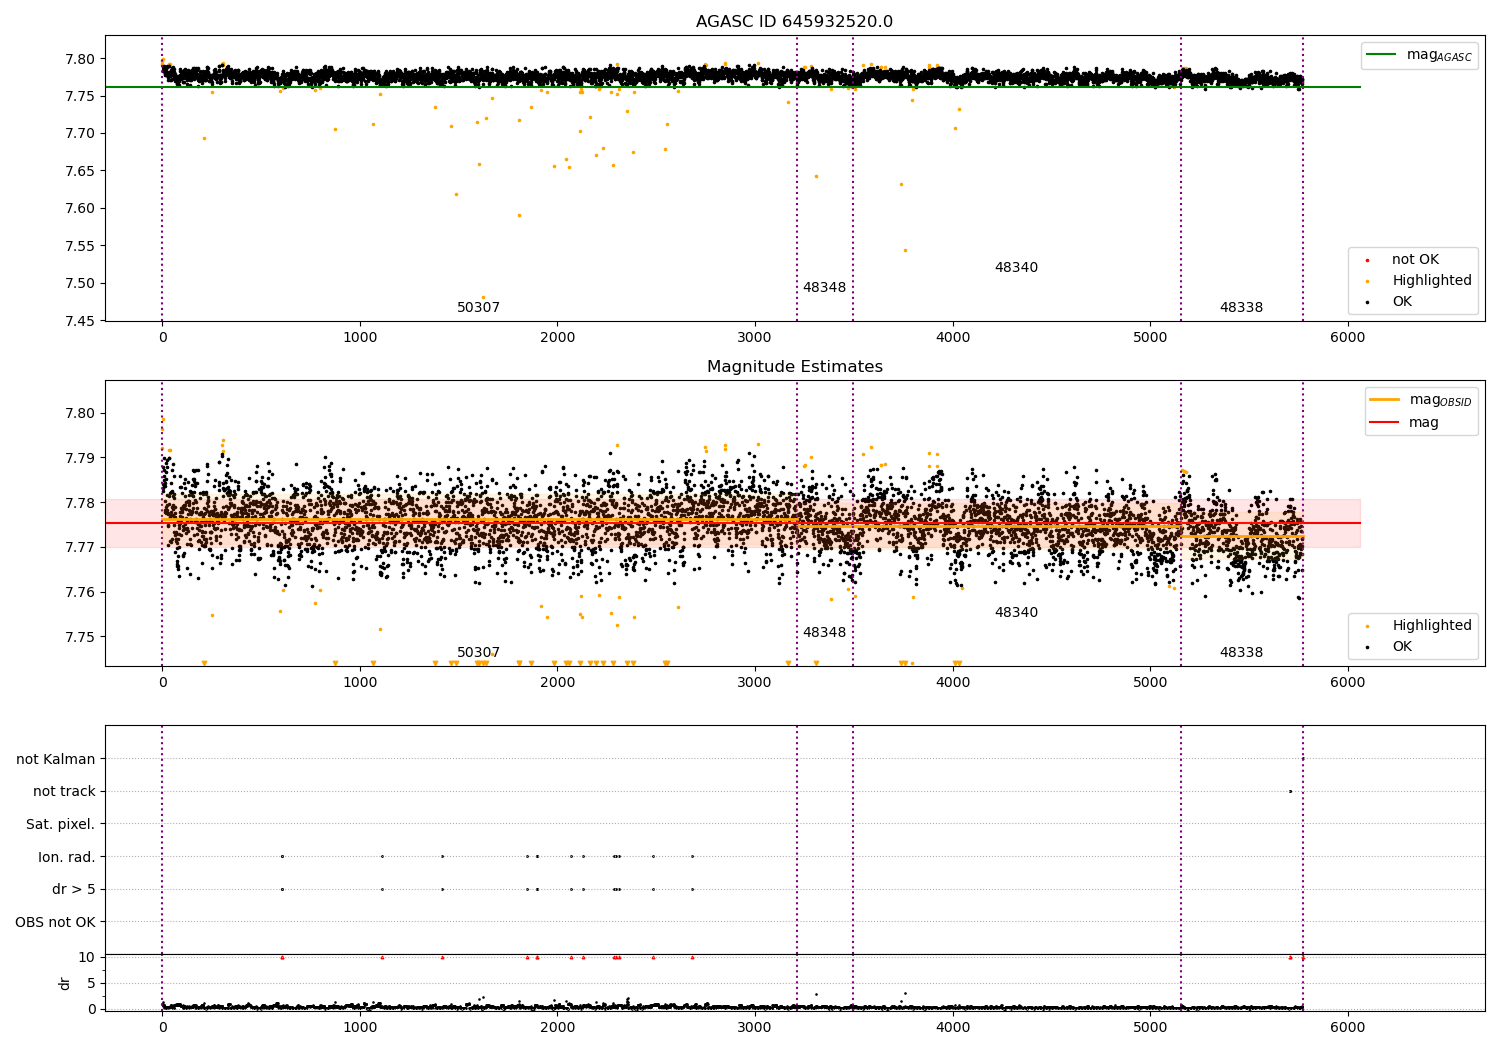Screen dimensions: 1500x1050
Task: Click the 'mag OBSID' legend text in middle plot
Action: click(x=1440, y=401)
